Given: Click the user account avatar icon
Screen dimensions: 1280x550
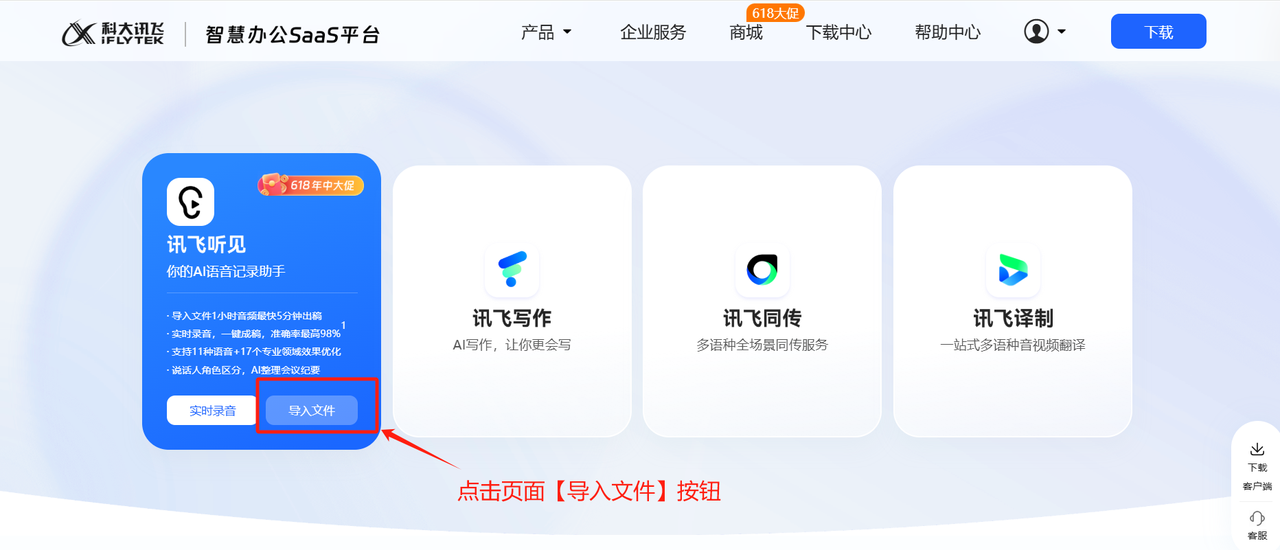Looking at the screenshot, I should point(1036,32).
